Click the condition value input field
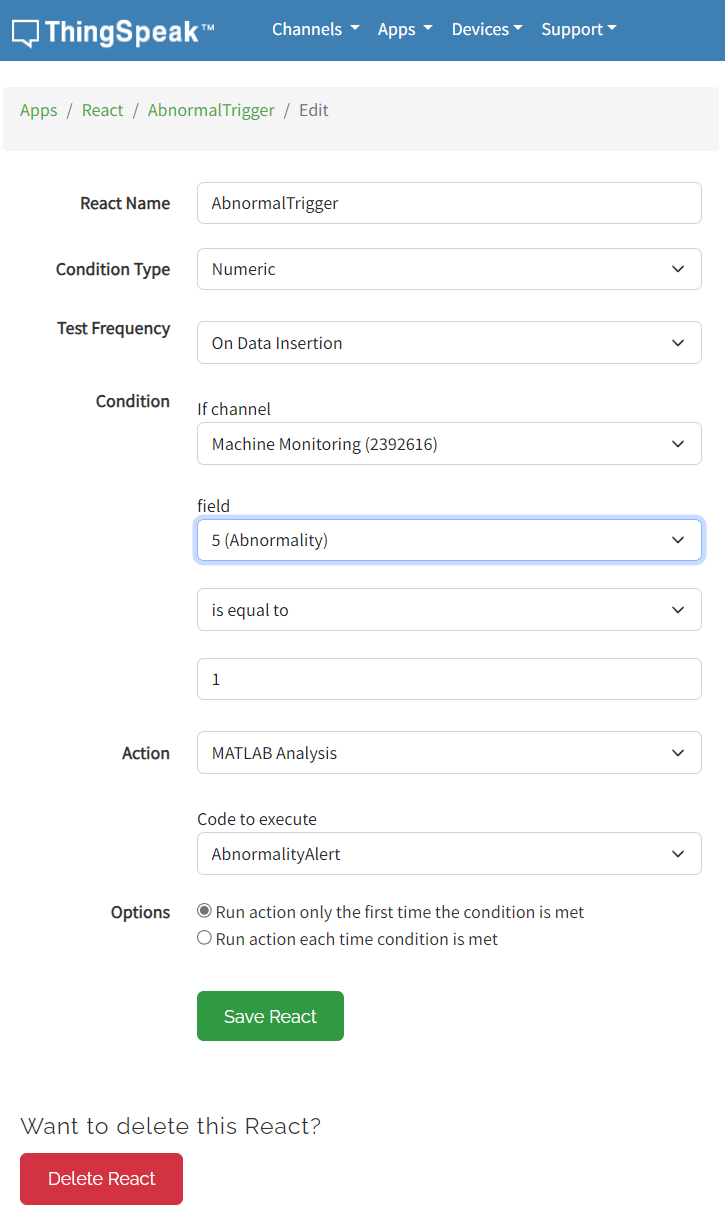Screen dimensions: 725x1231 pos(449,679)
